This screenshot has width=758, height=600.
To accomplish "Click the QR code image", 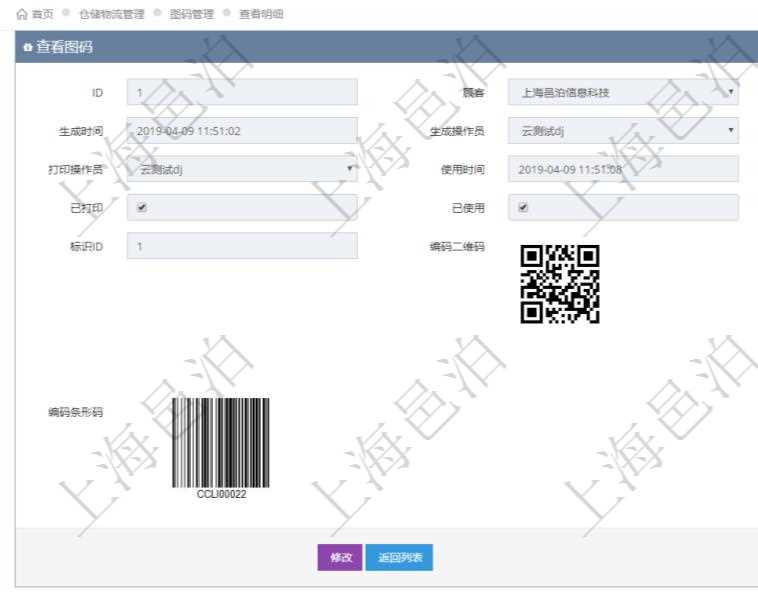I will pos(560,284).
